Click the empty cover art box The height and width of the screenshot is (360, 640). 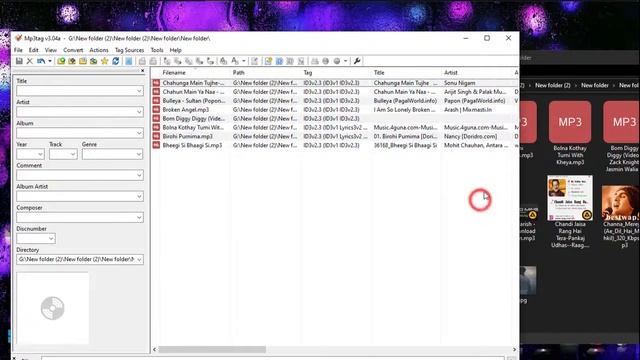tap(53, 308)
